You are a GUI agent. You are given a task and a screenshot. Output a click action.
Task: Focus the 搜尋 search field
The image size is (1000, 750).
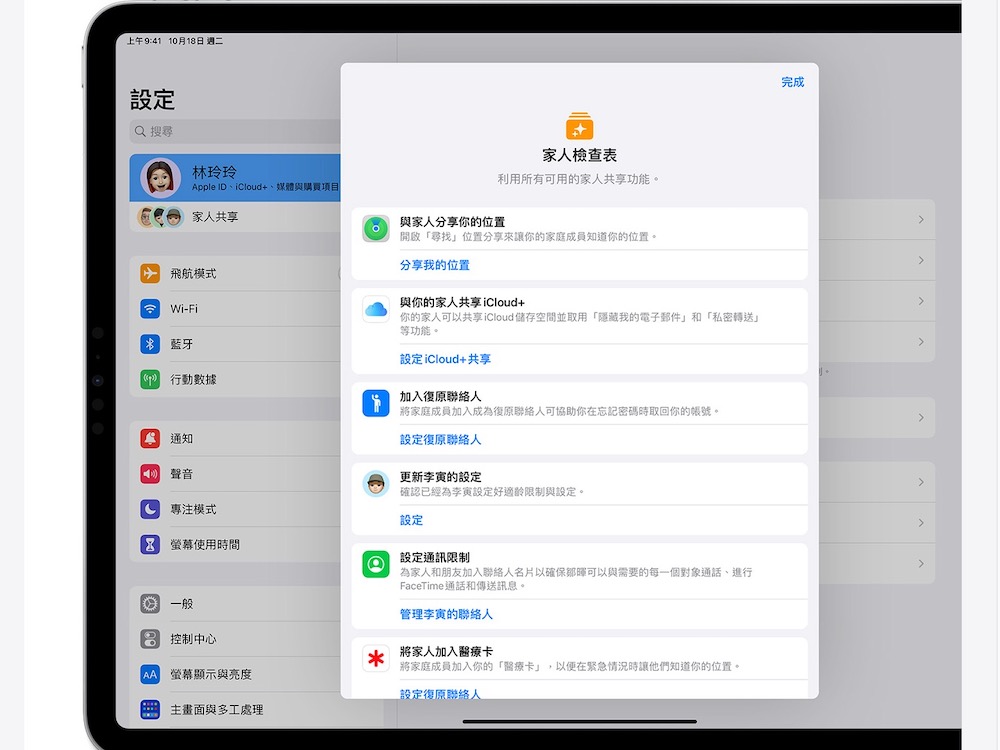[235, 131]
